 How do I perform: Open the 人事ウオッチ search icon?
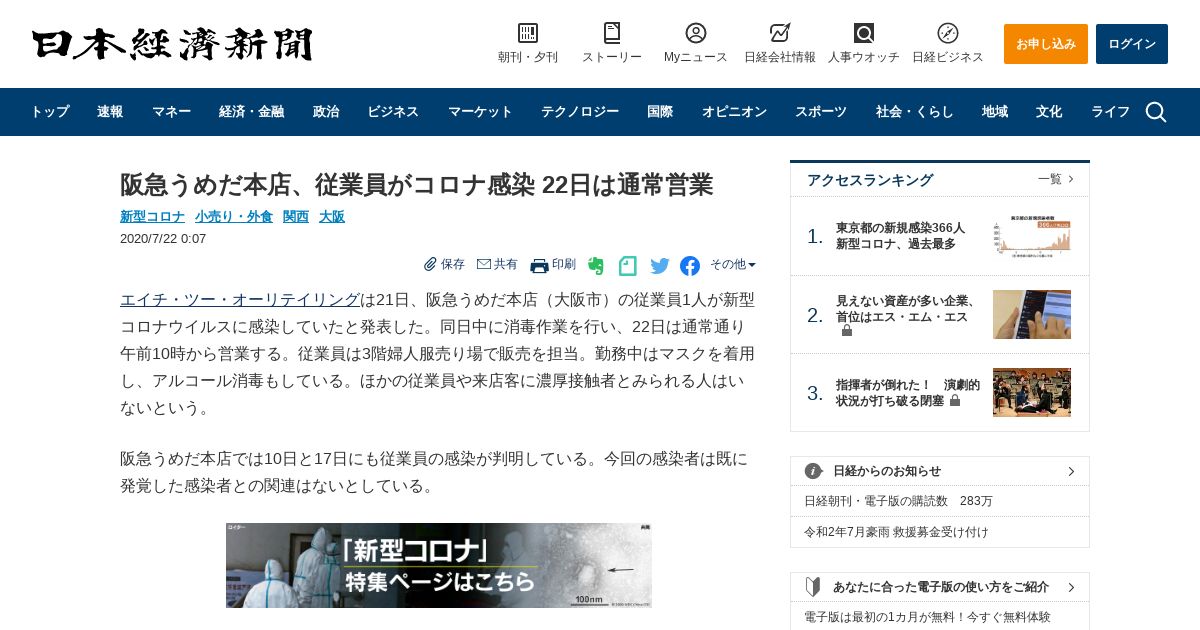coord(864,33)
